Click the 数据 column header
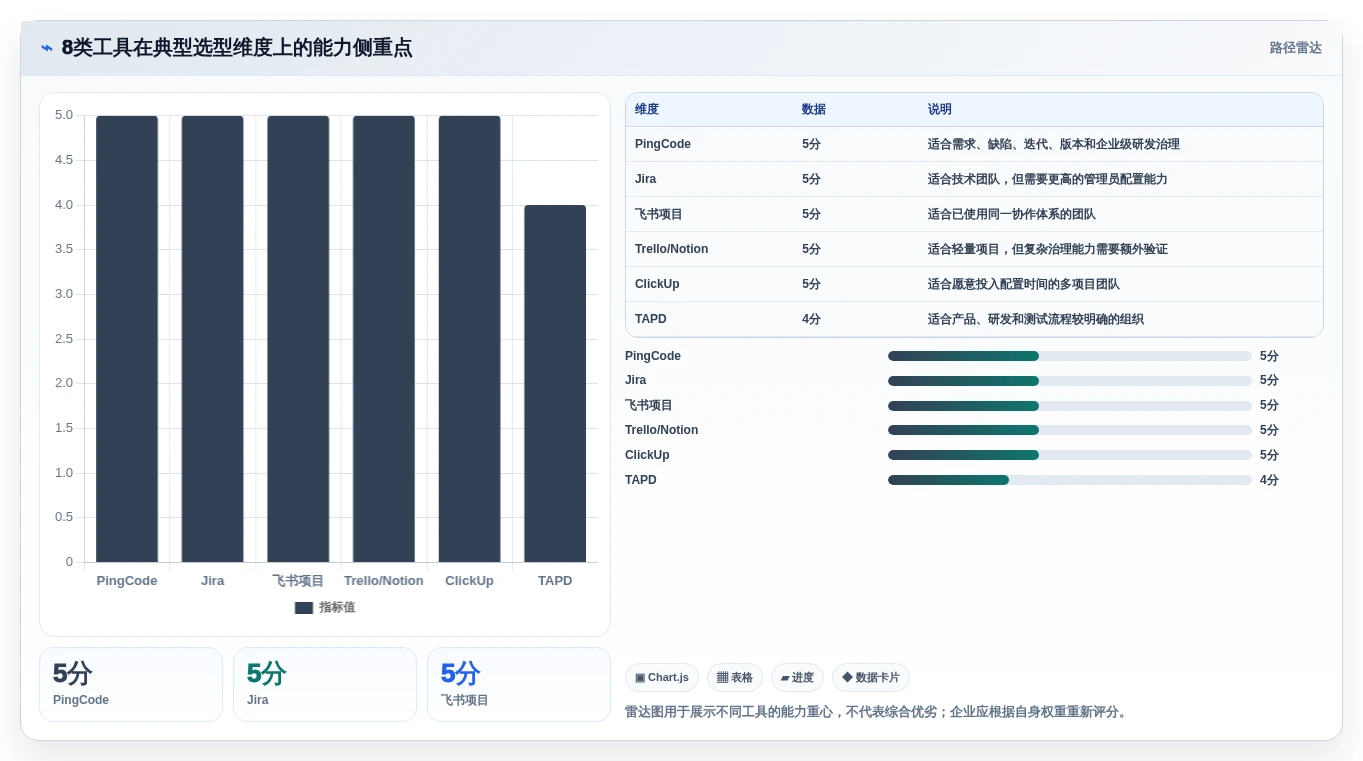This screenshot has height=761, width=1363. point(814,110)
